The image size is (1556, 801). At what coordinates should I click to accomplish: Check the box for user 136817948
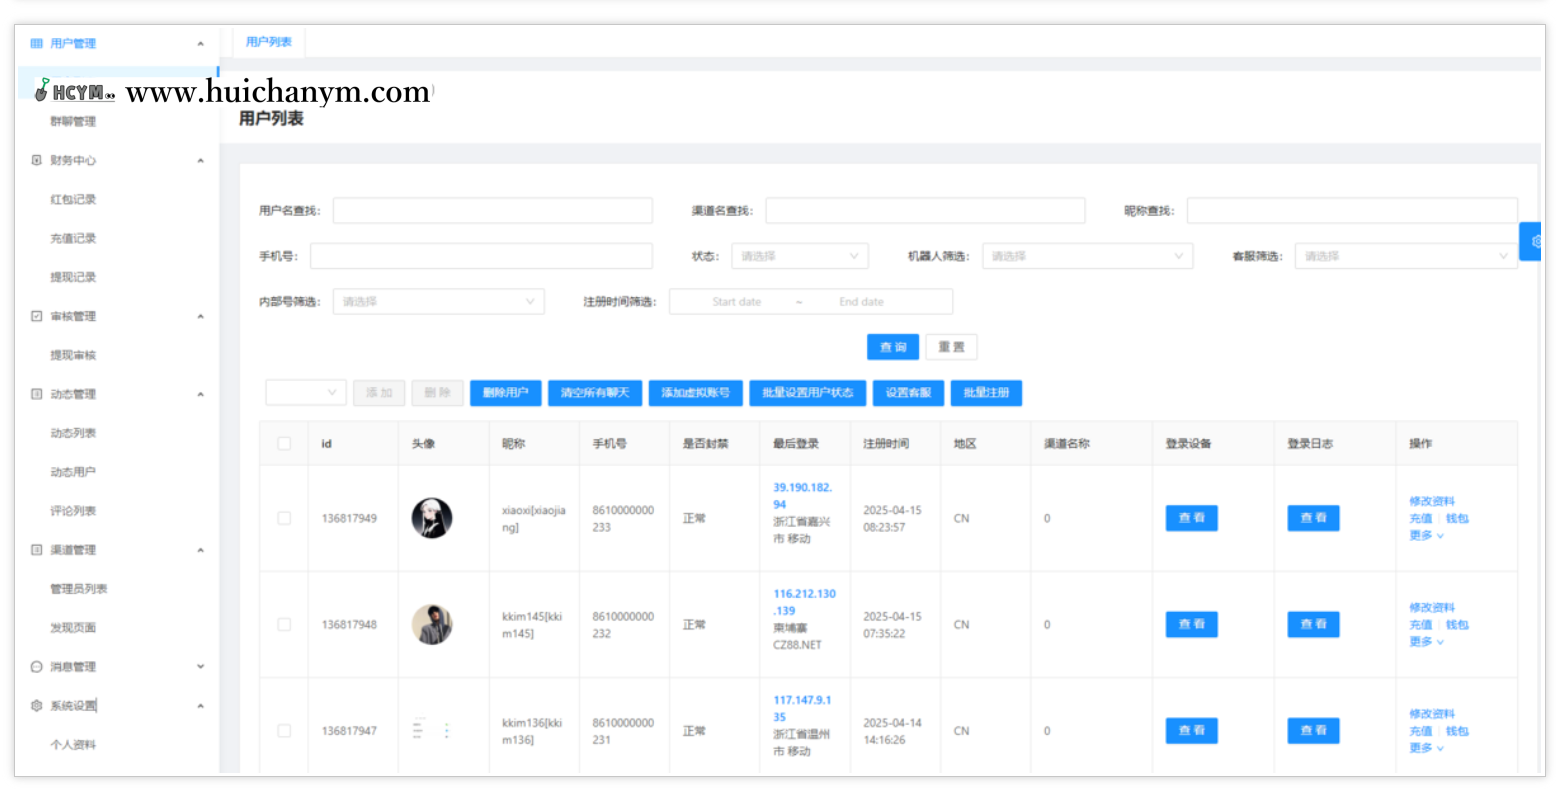(x=284, y=624)
